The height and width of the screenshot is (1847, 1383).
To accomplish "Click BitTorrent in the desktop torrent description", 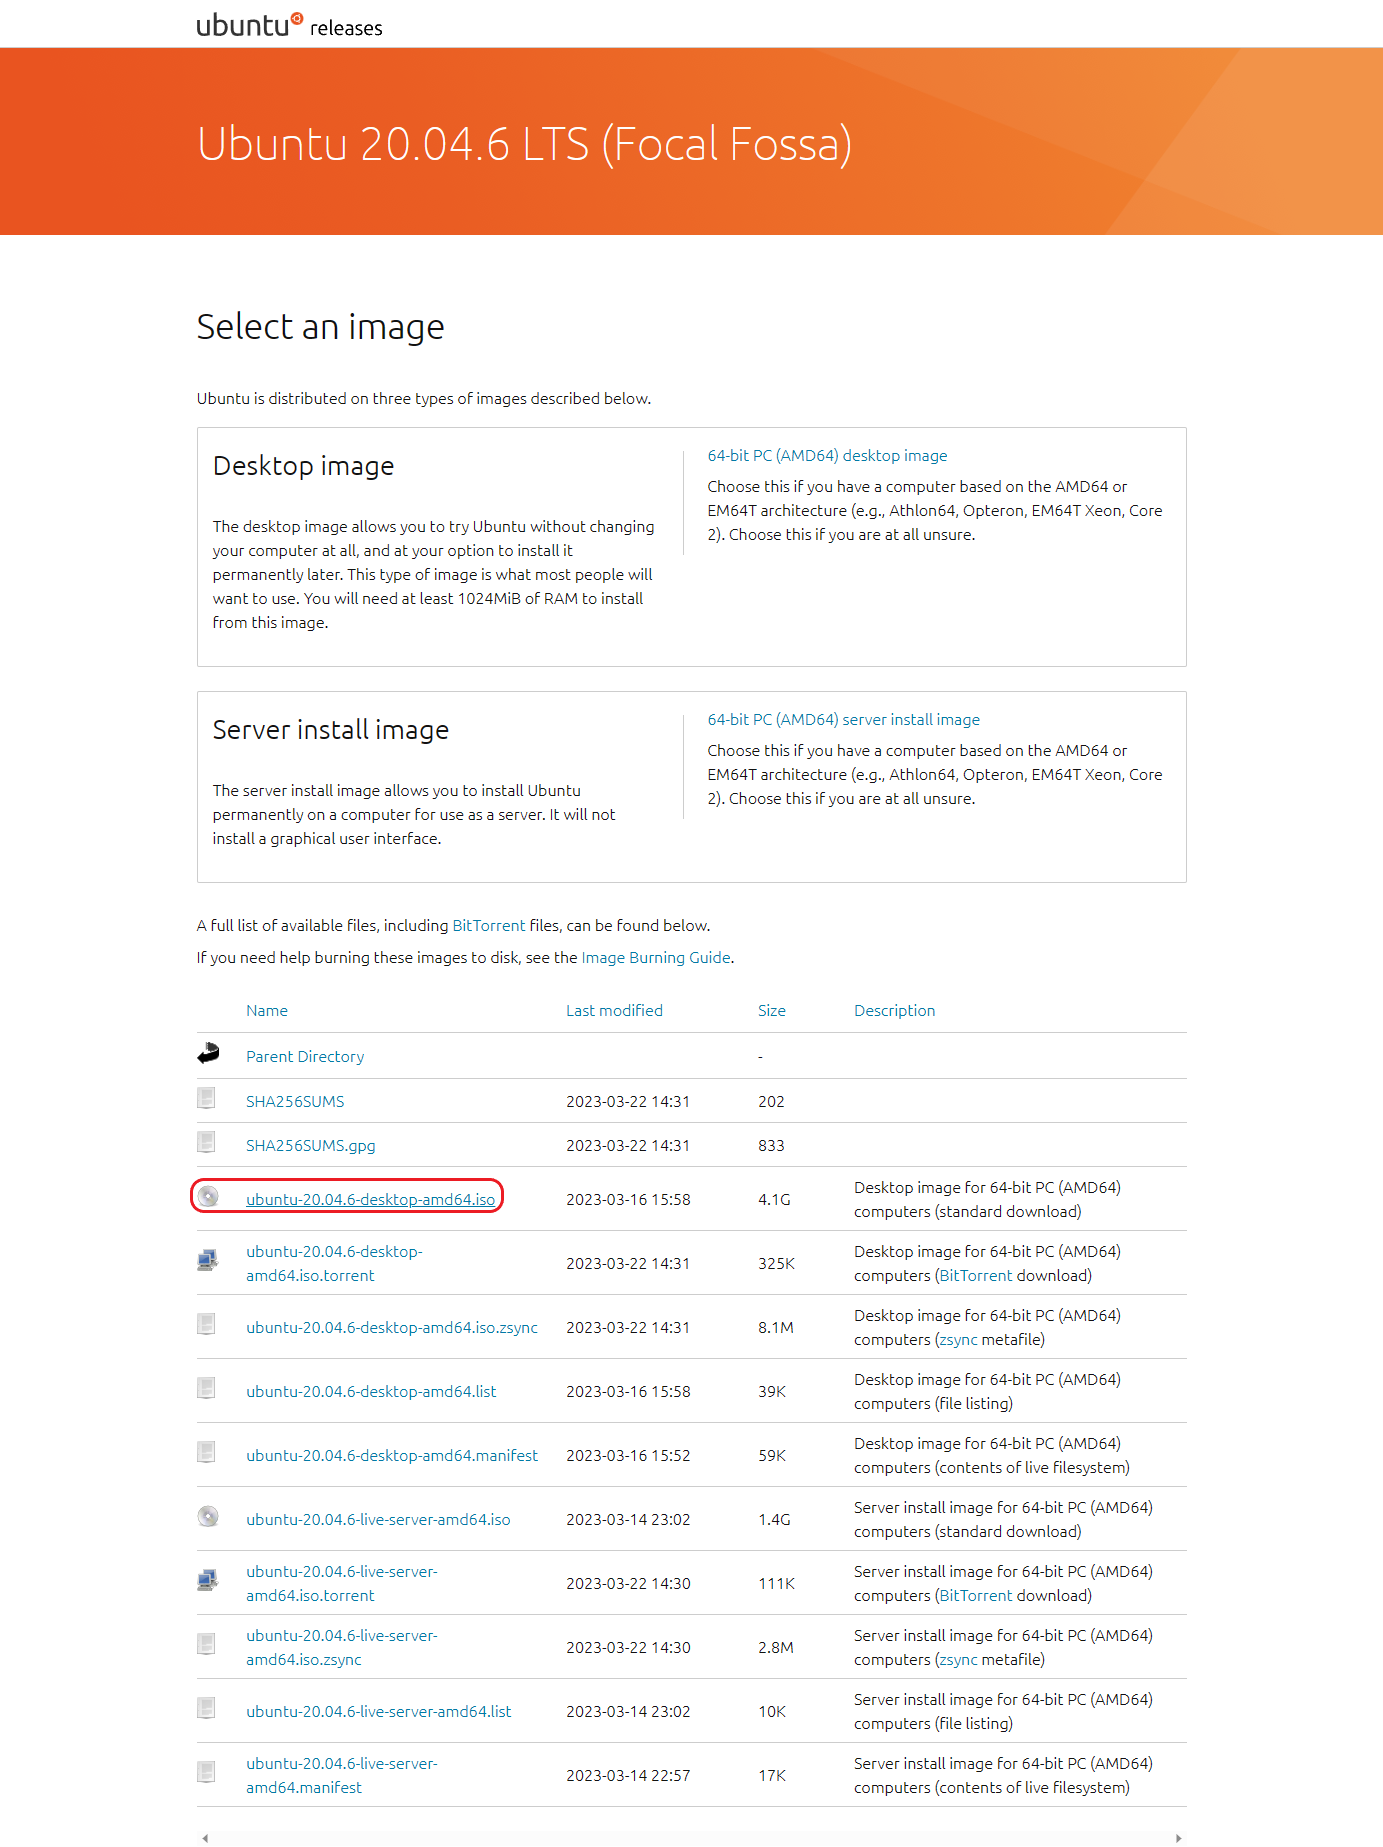I will pos(976,1276).
